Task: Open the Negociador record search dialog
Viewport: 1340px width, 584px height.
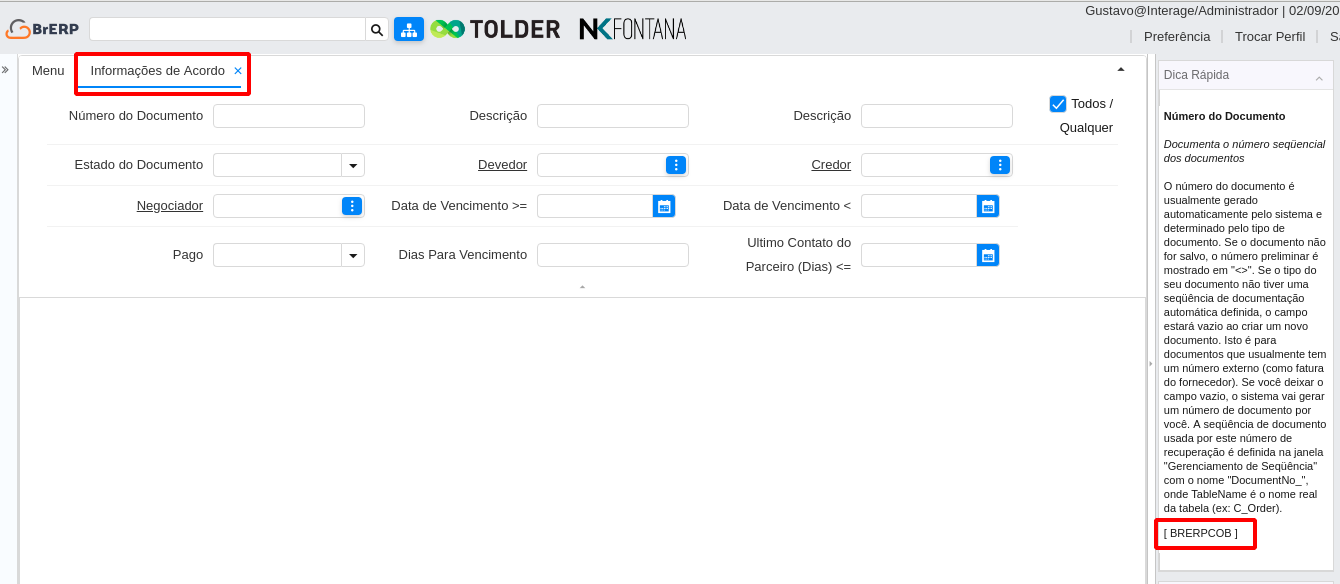Action: (x=353, y=205)
